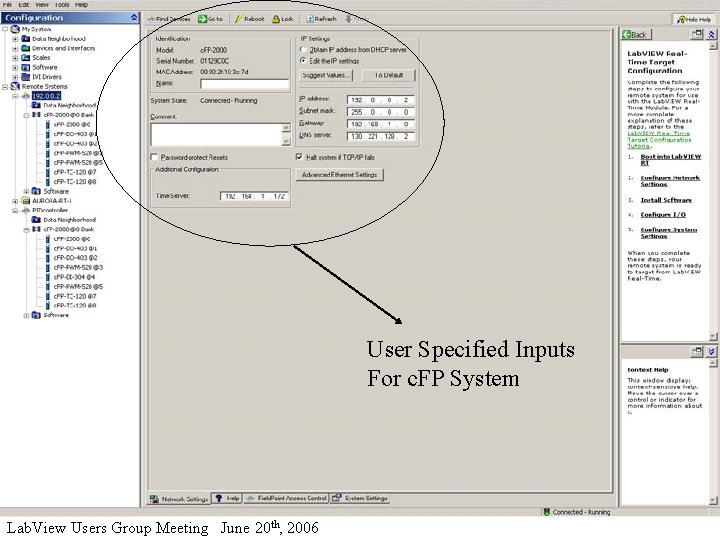720x540 pixels.
Task: Select cFP-DI-304 @4 module
Action: click(x=74, y=277)
